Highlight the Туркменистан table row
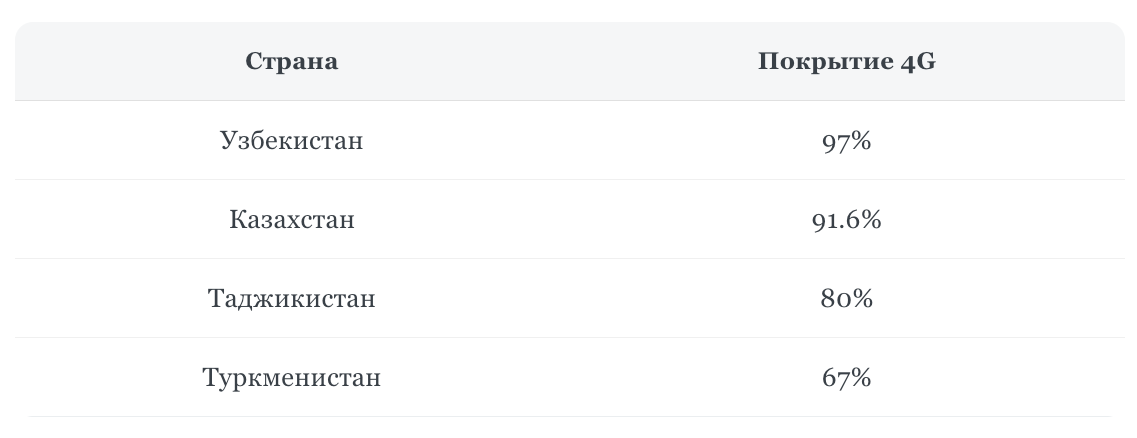1137x438 pixels. (569, 378)
